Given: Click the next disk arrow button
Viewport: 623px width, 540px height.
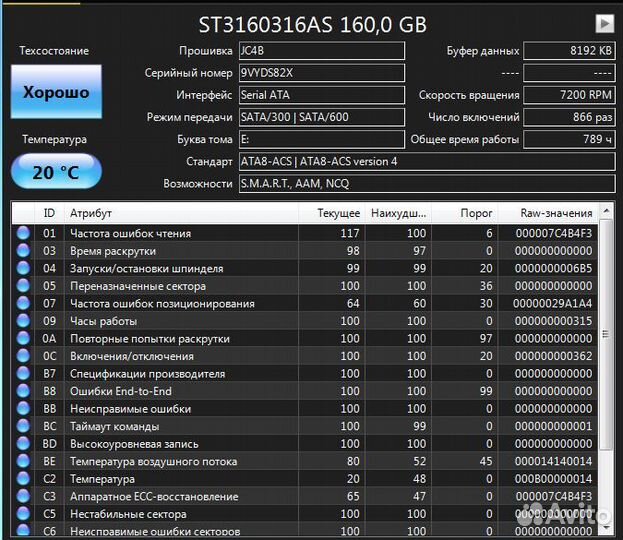Looking at the screenshot, I should coord(604,24).
